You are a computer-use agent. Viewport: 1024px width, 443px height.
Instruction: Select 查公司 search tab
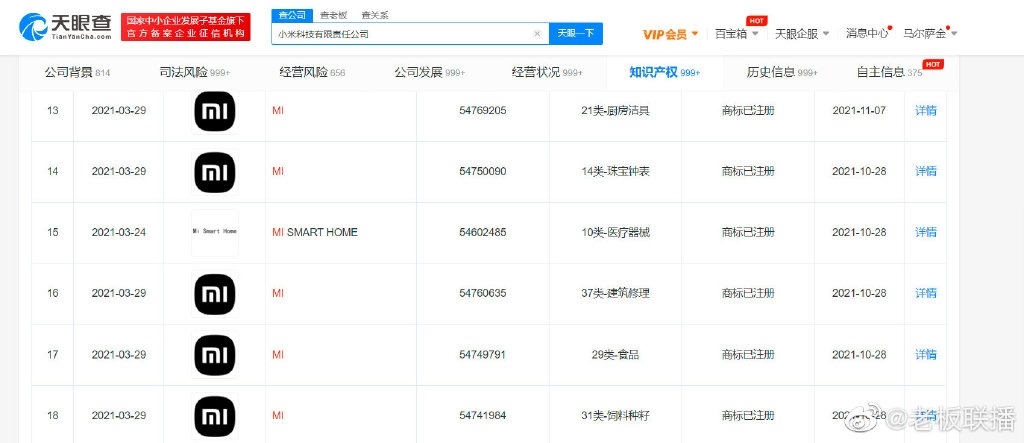(x=291, y=15)
